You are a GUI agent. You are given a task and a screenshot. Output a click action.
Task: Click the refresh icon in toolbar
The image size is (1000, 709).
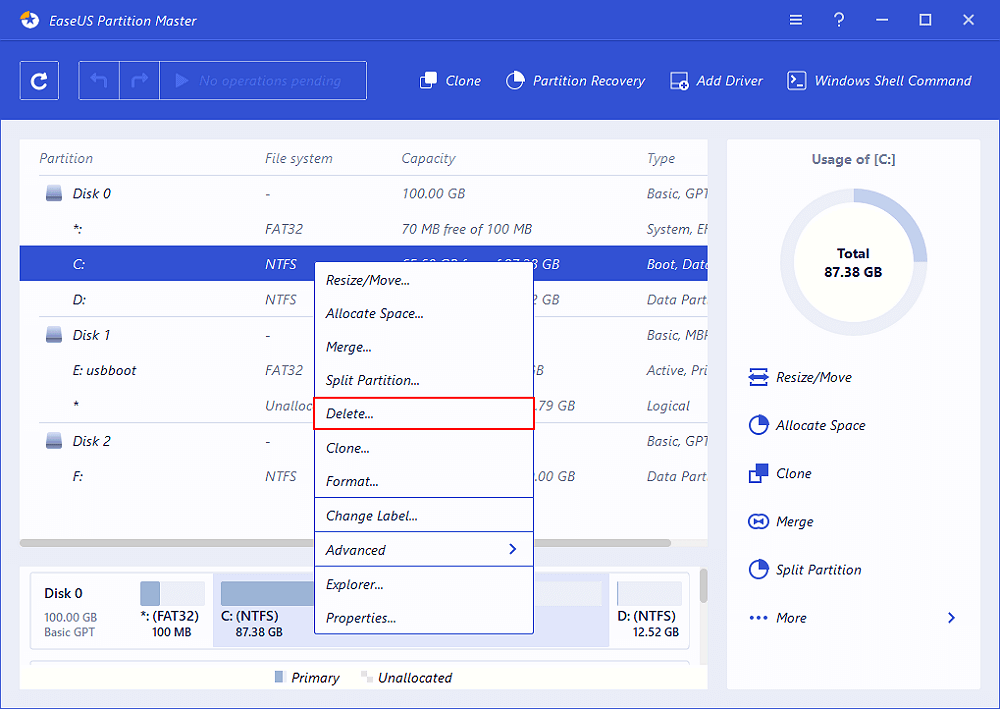tap(39, 81)
